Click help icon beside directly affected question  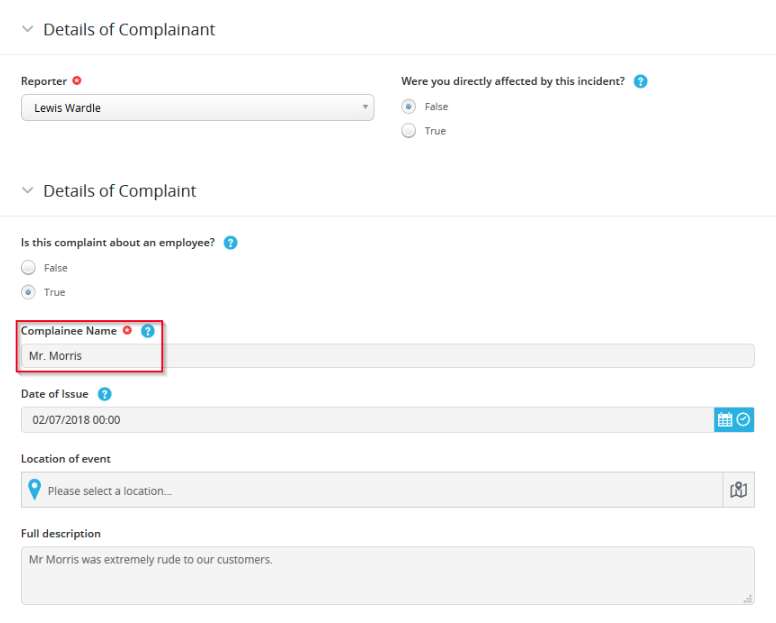(x=640, y=81)
